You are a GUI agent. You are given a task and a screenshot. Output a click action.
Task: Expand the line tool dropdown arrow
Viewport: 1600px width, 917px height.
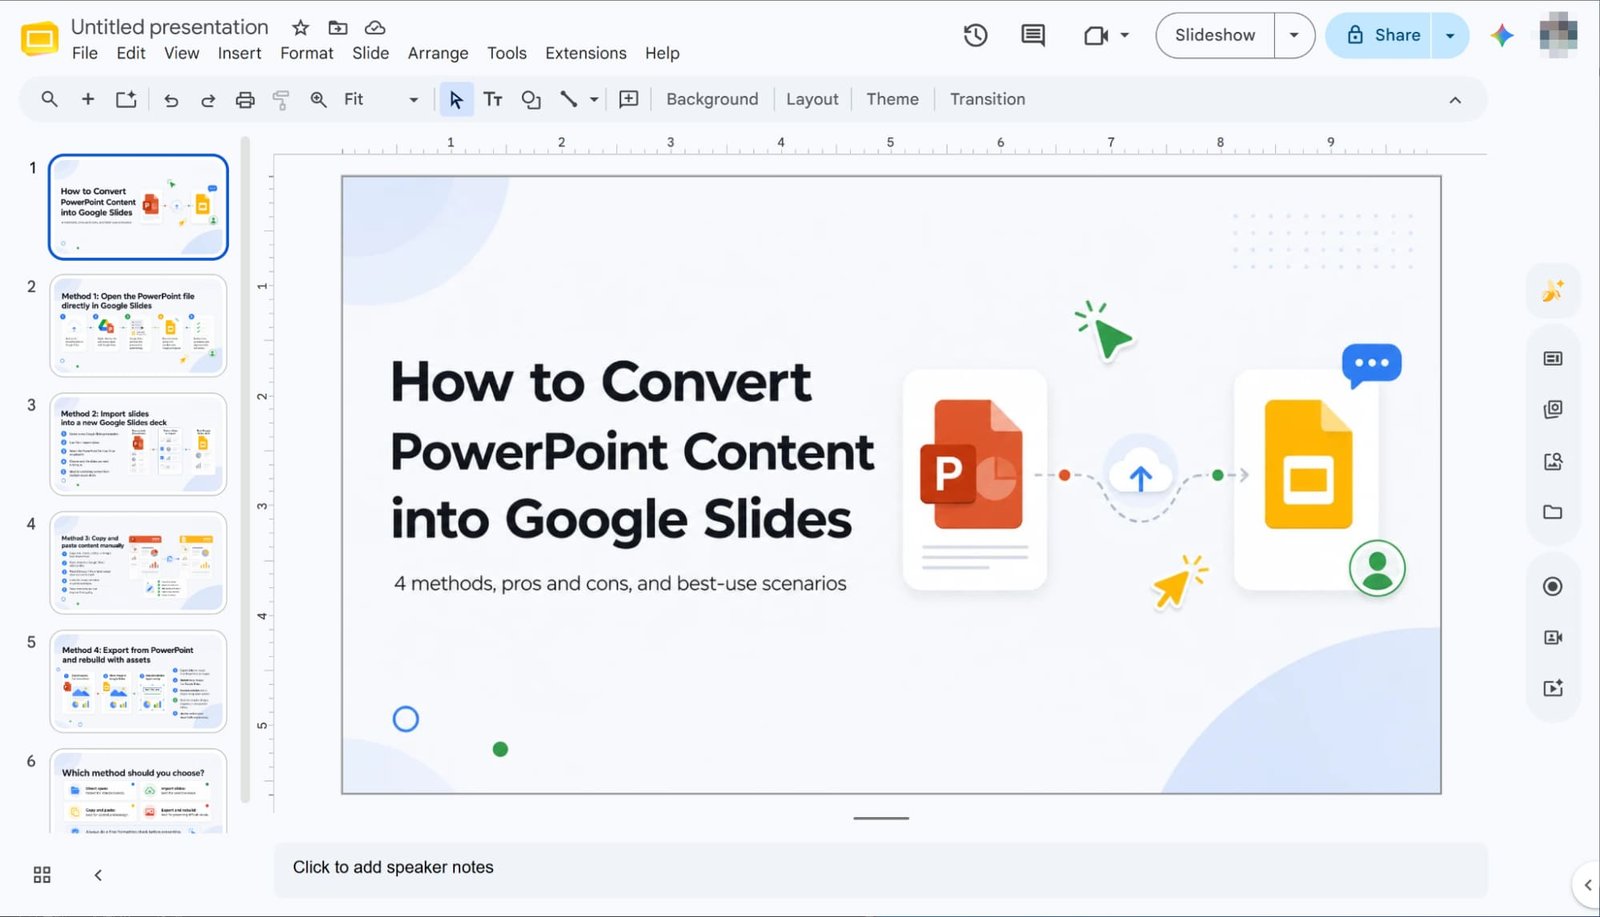tap(594, 99)
